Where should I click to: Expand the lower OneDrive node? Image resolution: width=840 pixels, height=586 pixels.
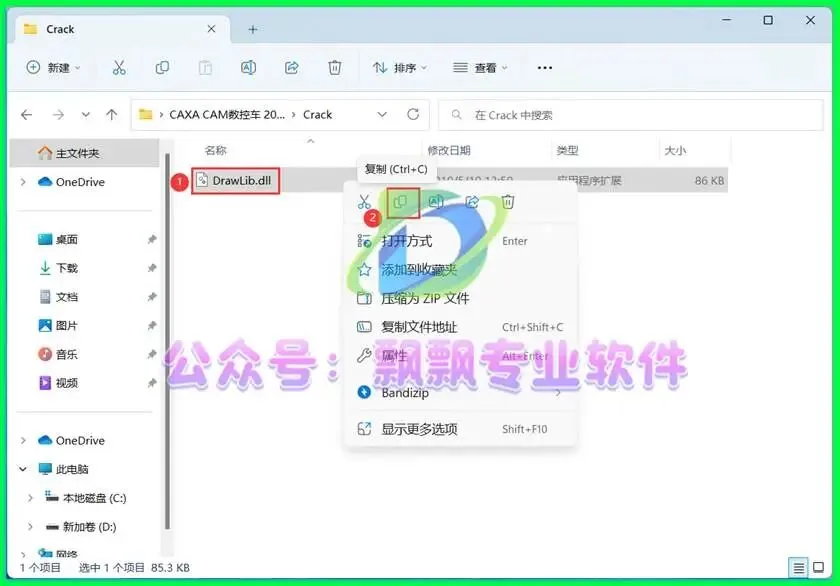[x=23, y=440]
